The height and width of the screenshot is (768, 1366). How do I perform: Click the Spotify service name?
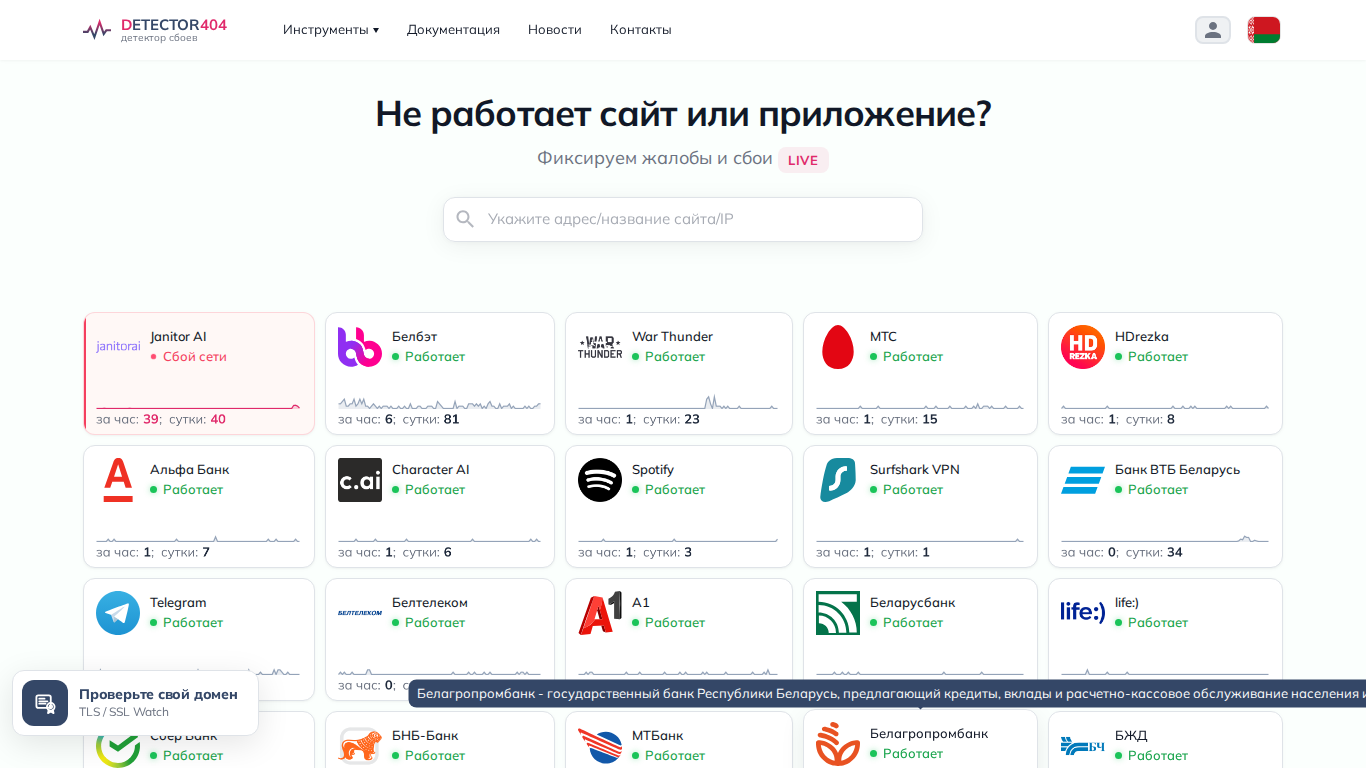tap(653, 470)
